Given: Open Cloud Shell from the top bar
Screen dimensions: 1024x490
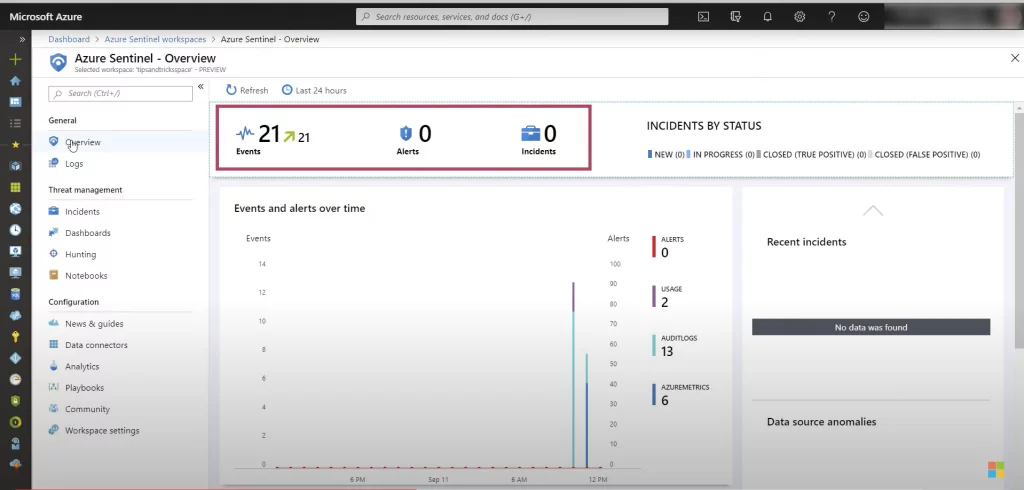Looking at the screenshot, I should 704,17.
